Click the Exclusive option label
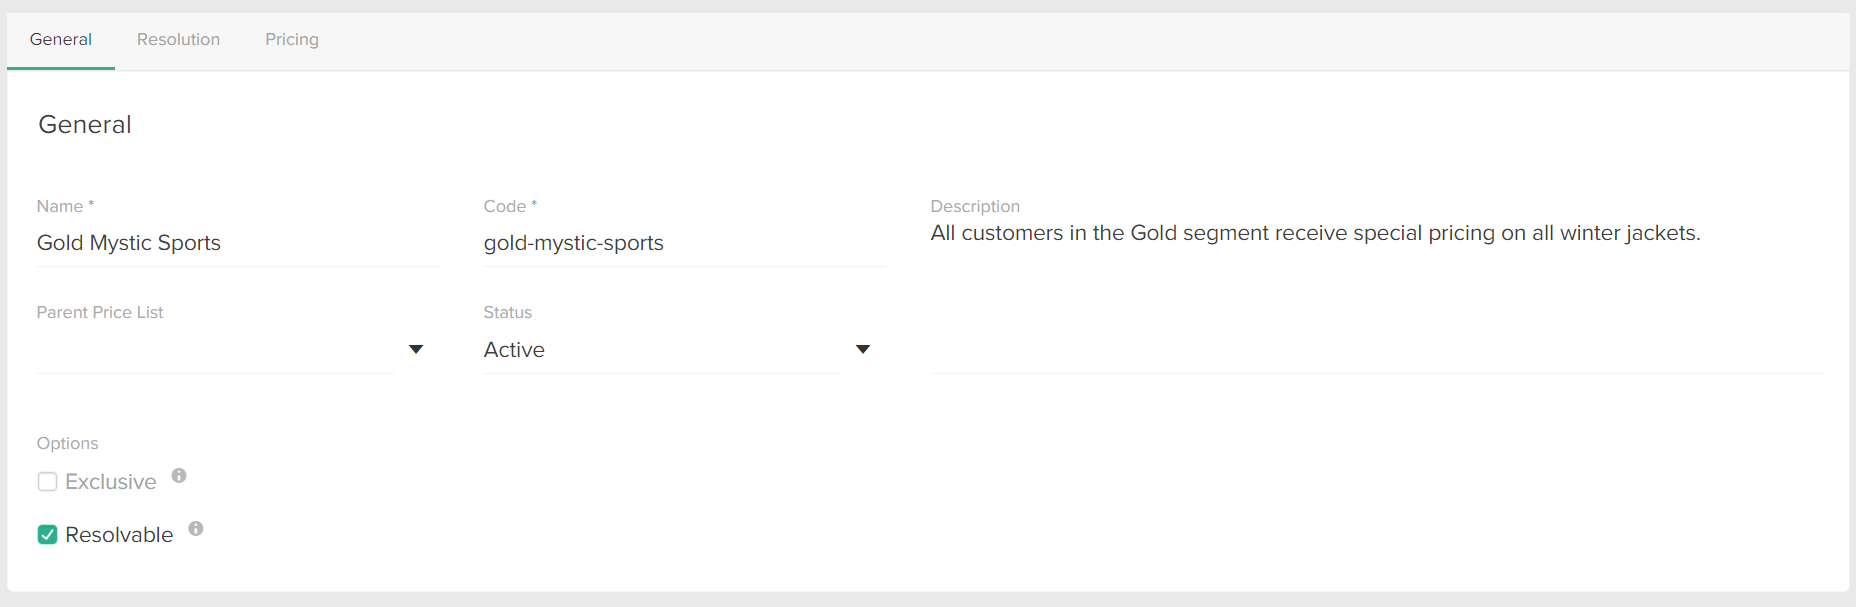Screen dimensions: 1856x607 [x=110, y=481]
